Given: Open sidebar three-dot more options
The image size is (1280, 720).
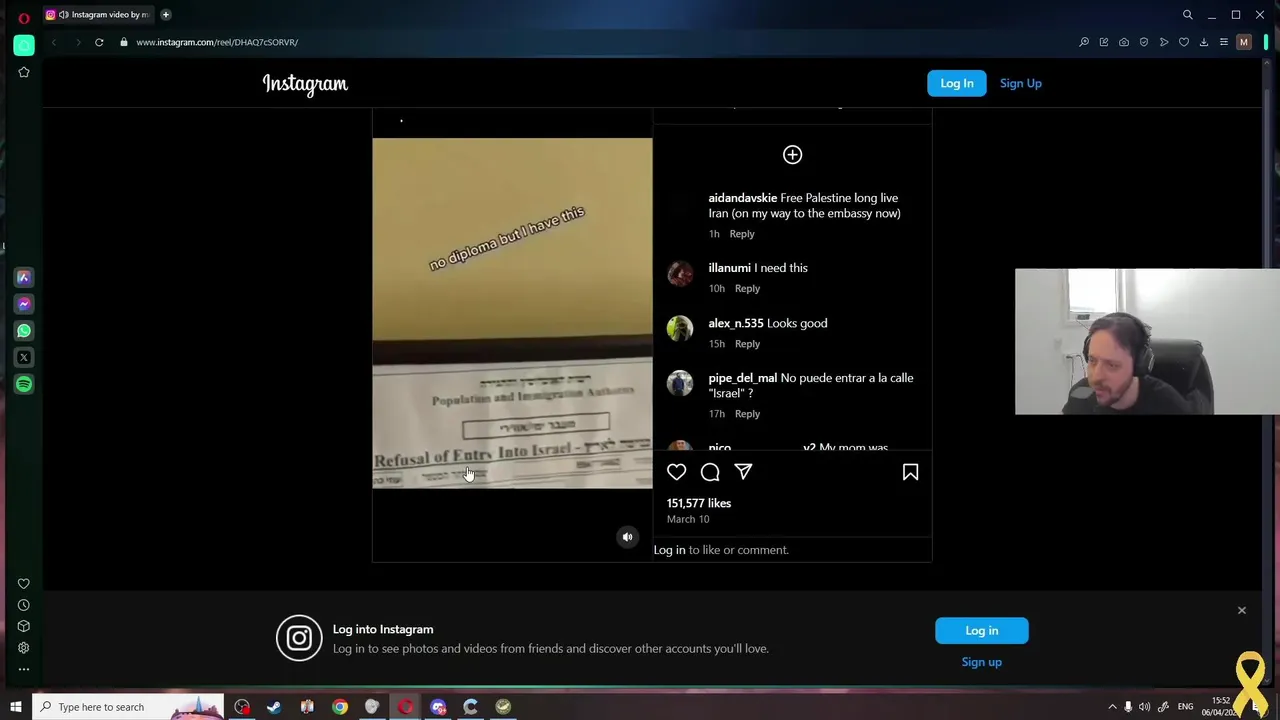Looking at the screenshot, I should tap(24, 669).
